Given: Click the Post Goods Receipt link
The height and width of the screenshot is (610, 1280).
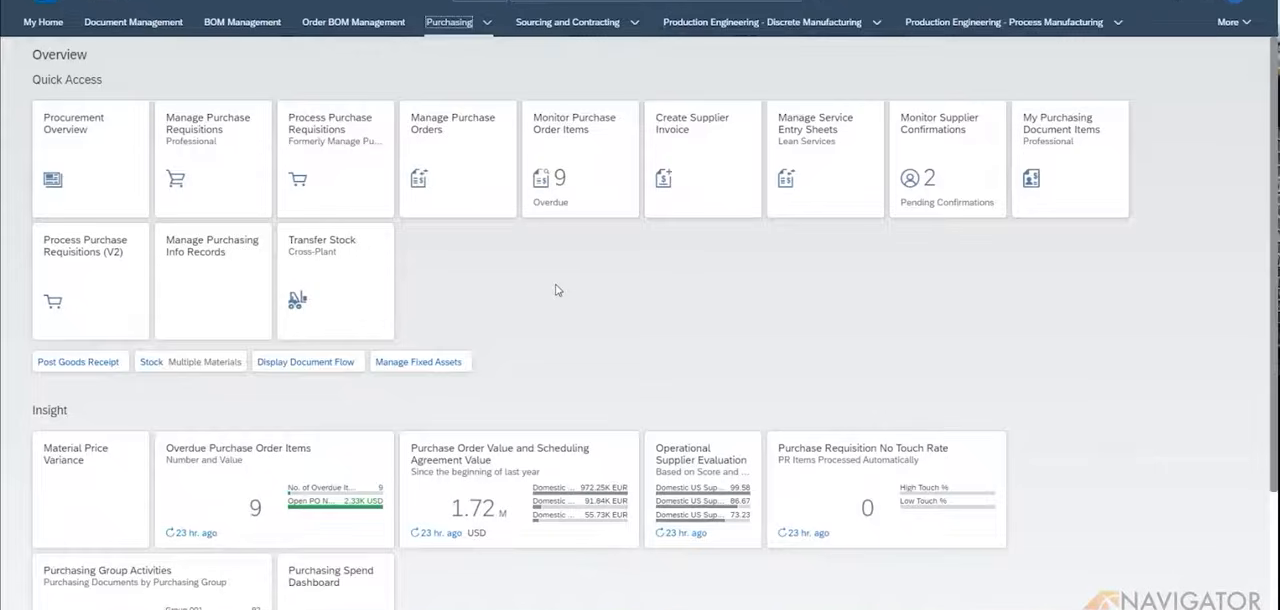Looking at the screenshot, I should click(x=78, y=362).
